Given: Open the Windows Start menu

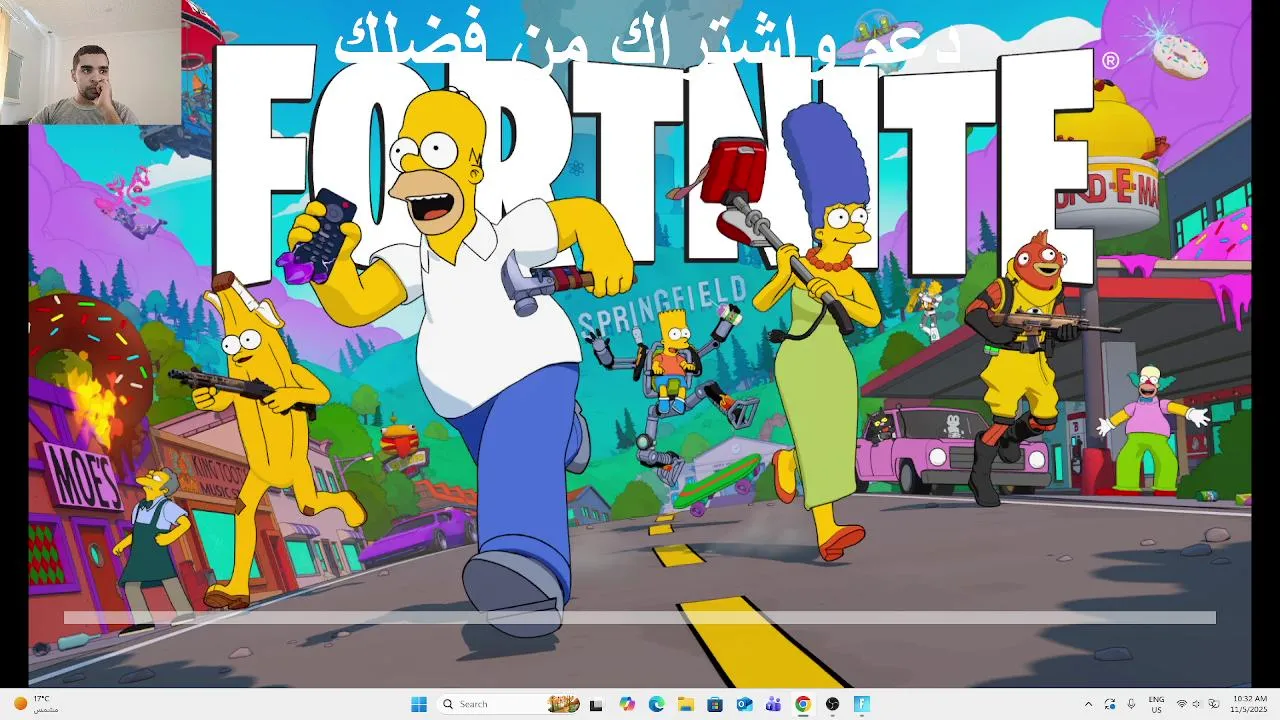Looking at the screenshot, I should (419, 704).
